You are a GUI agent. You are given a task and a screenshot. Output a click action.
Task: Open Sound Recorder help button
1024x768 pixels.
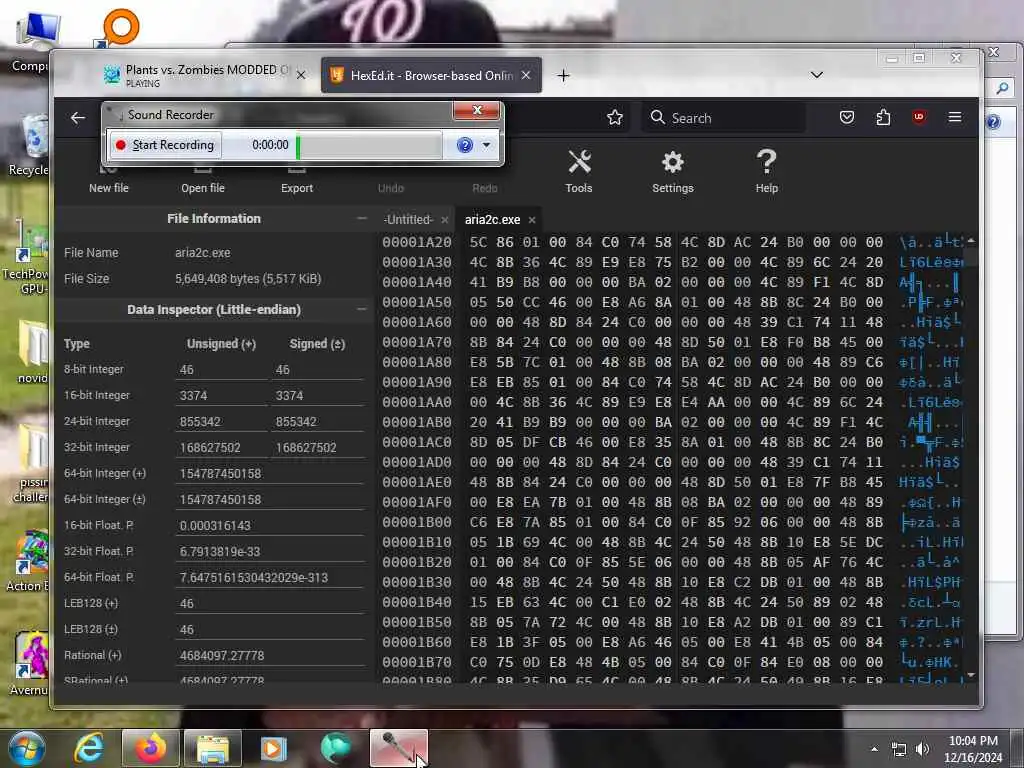[464, 145]
